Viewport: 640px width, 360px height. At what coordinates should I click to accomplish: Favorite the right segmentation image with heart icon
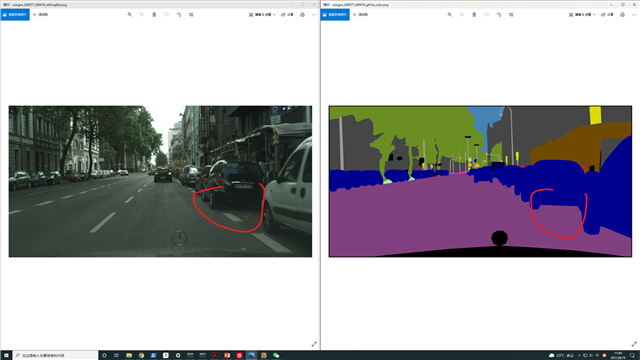pos(487,15)
